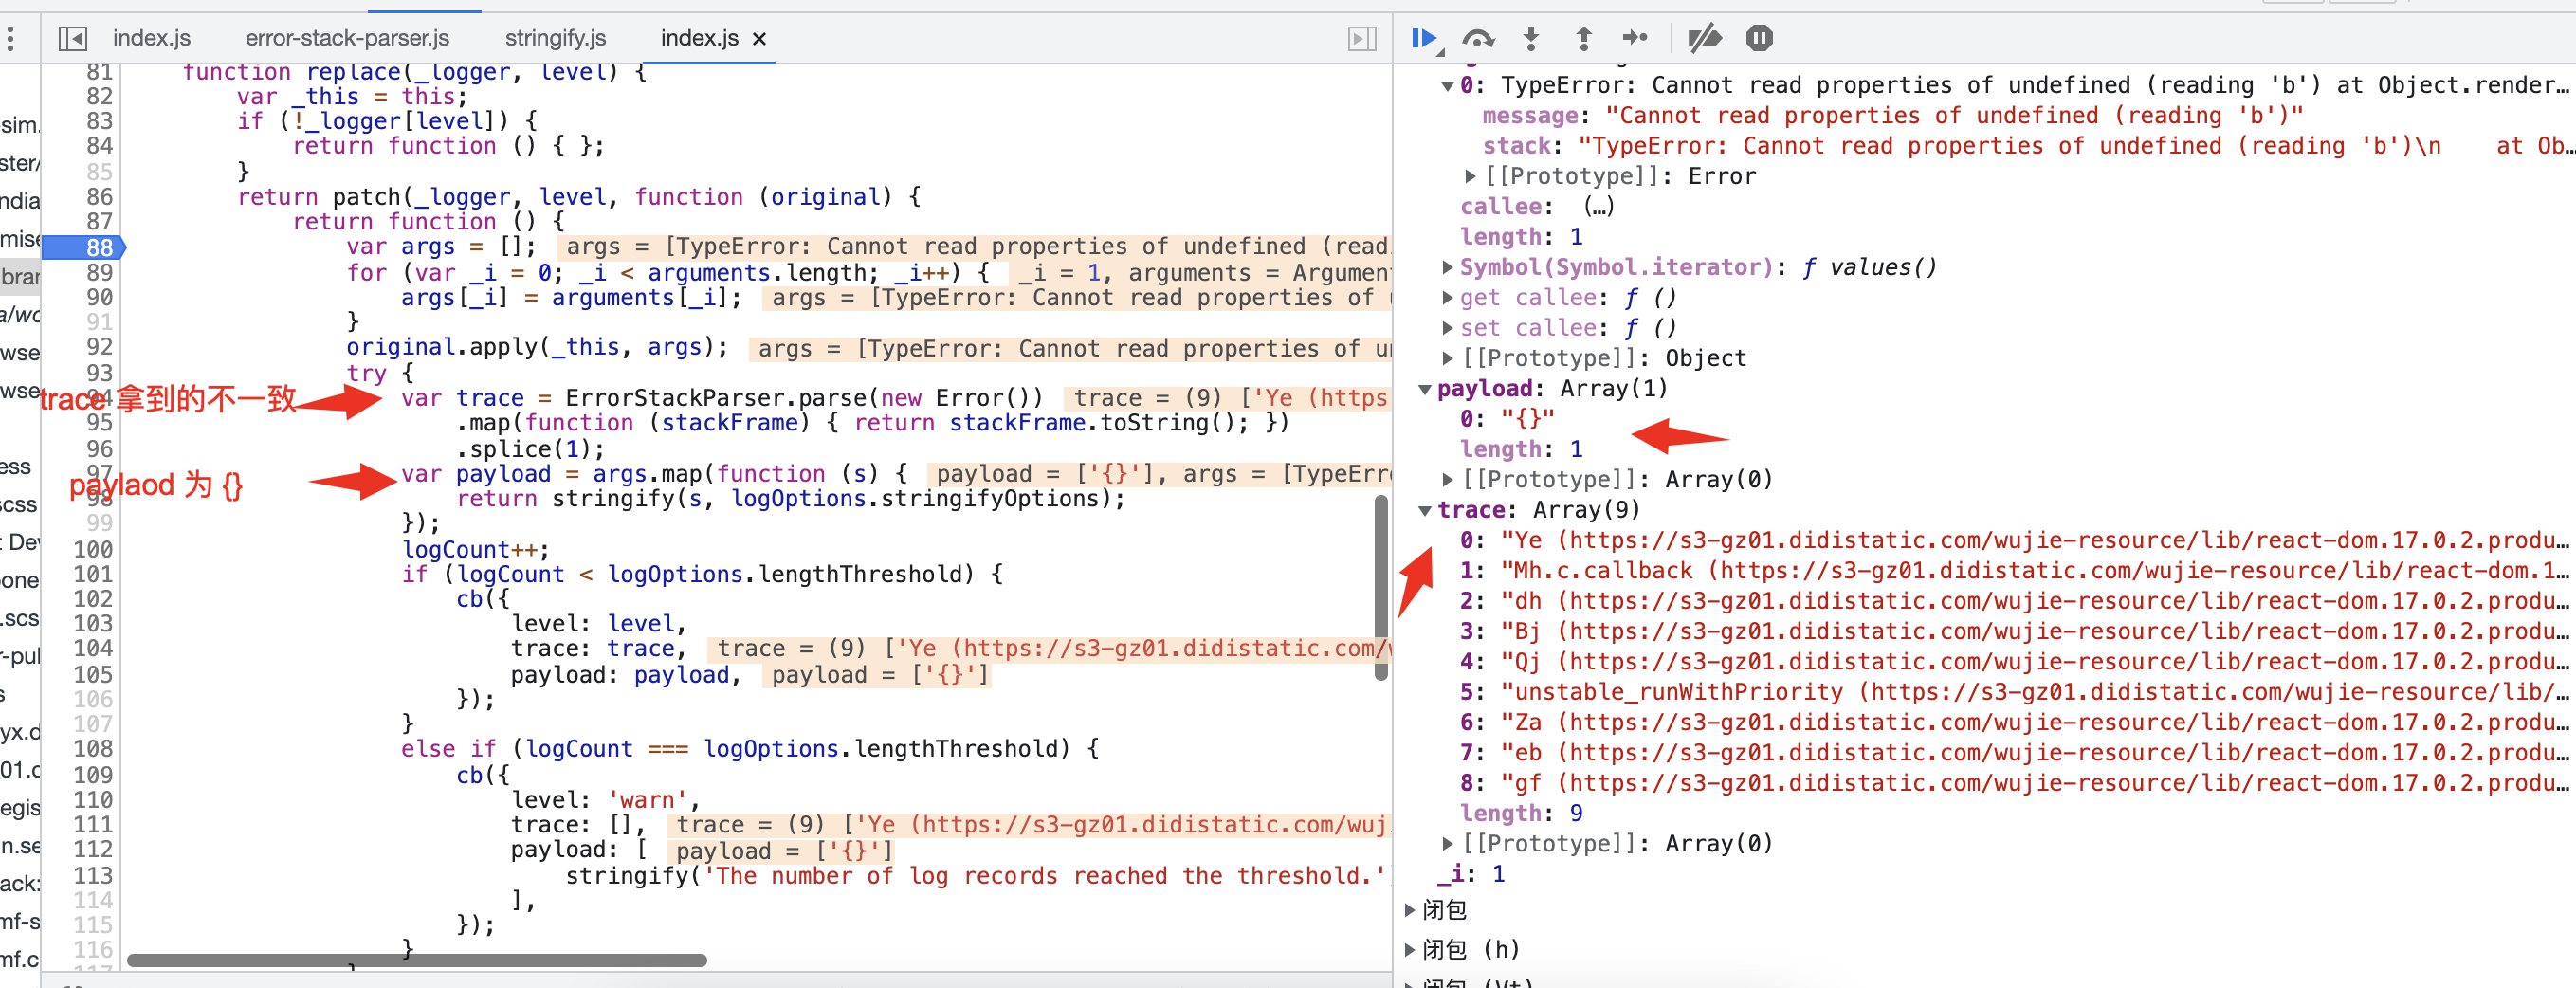Switch to the stringify.js tab
The image size is (2576, 988).
pyautogui.click(x=555, y=38)
